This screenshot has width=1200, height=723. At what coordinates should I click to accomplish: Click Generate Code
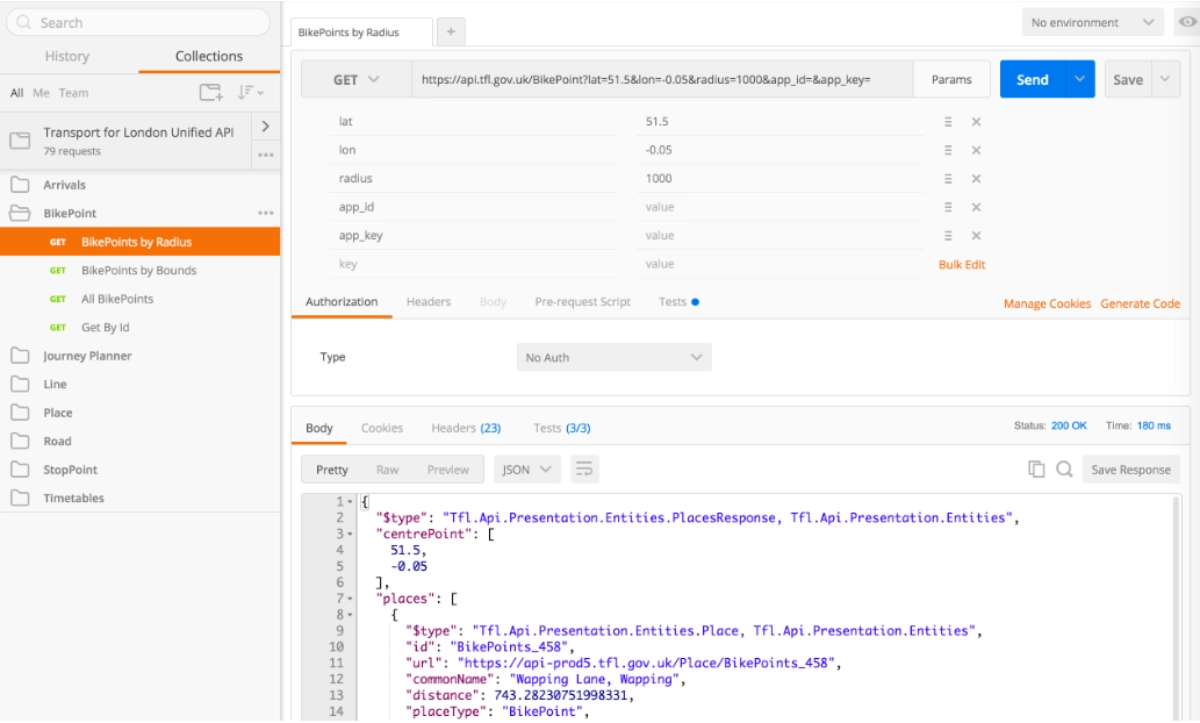click(x=1140, y=303)
